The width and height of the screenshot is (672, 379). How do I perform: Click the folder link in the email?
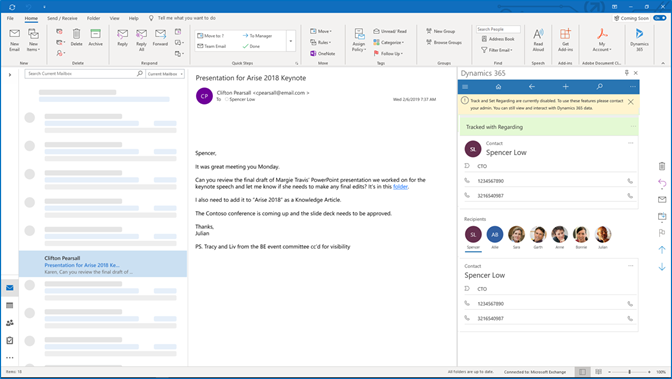(400, 186)
